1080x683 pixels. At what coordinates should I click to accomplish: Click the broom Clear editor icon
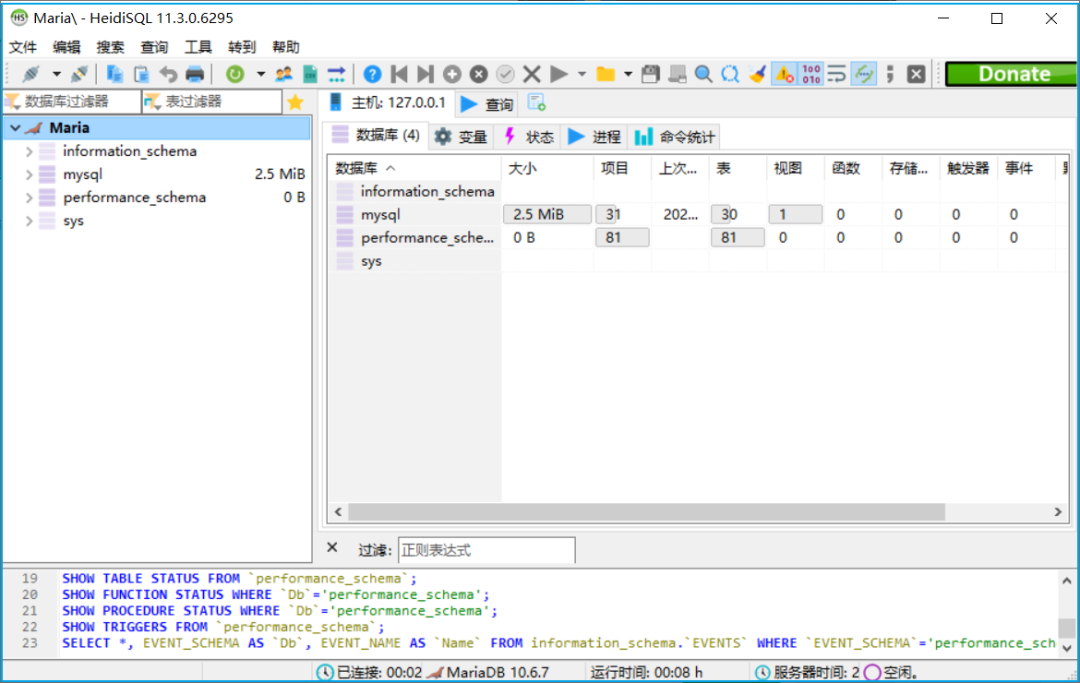(758, 74)
